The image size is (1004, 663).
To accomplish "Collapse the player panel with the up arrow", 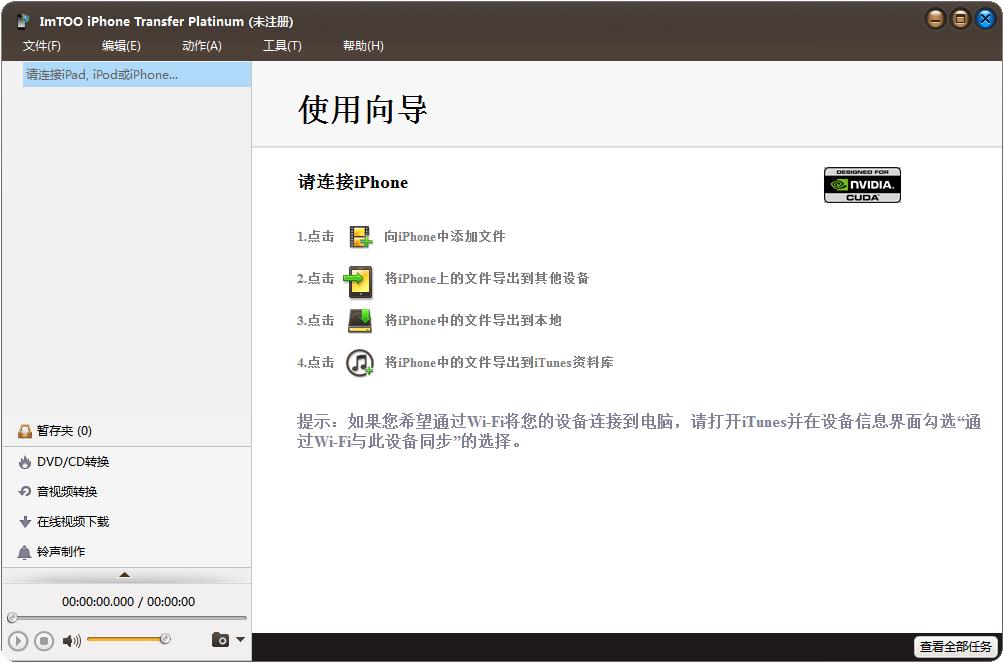I will pos(125,575).
